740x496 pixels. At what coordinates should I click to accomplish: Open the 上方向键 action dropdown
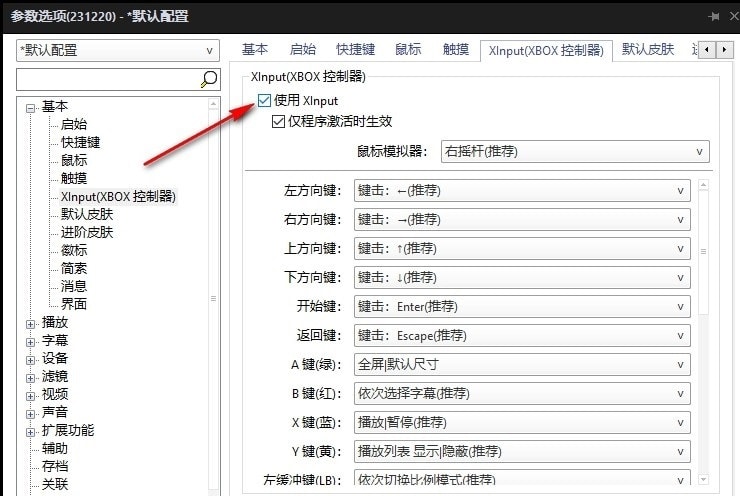tap(522, 248)
